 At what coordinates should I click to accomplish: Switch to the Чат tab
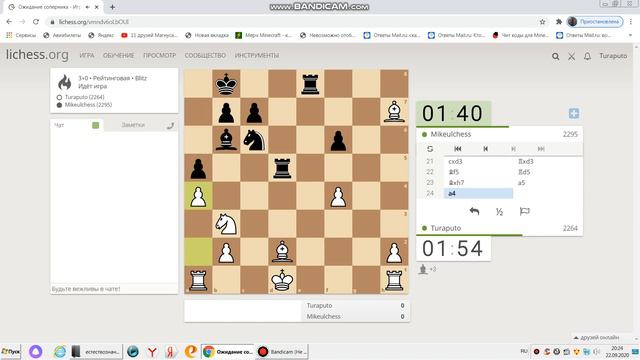(59, 125)
